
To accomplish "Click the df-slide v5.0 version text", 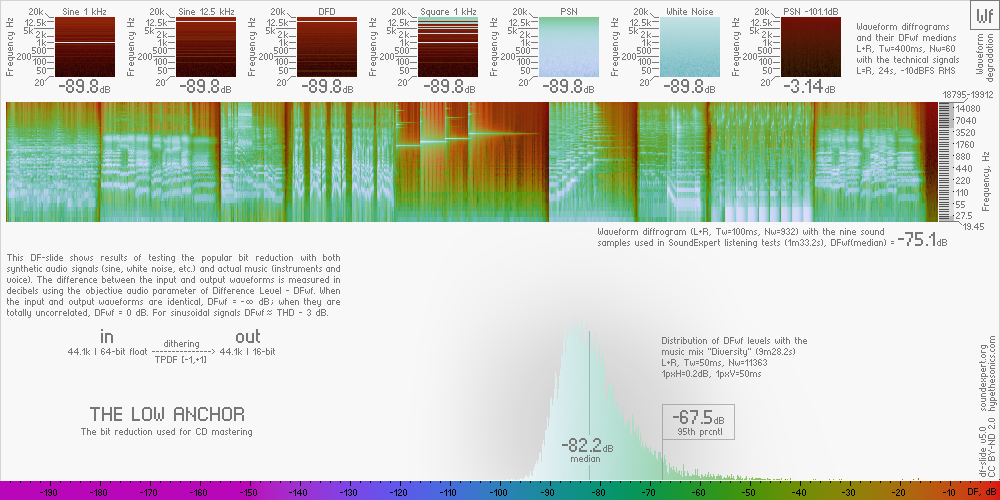I will click(x=984, y=451).
